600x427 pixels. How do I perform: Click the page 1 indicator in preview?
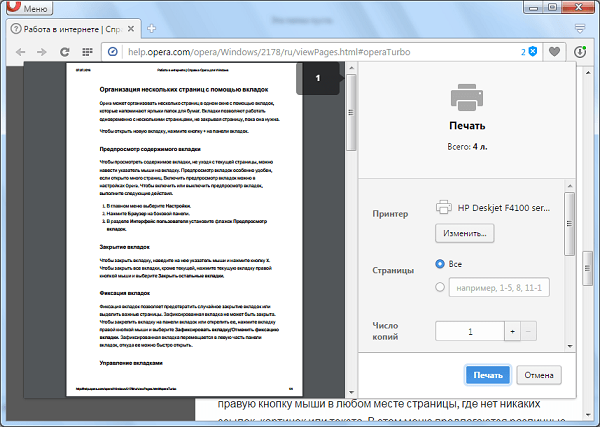coord(318,78)
